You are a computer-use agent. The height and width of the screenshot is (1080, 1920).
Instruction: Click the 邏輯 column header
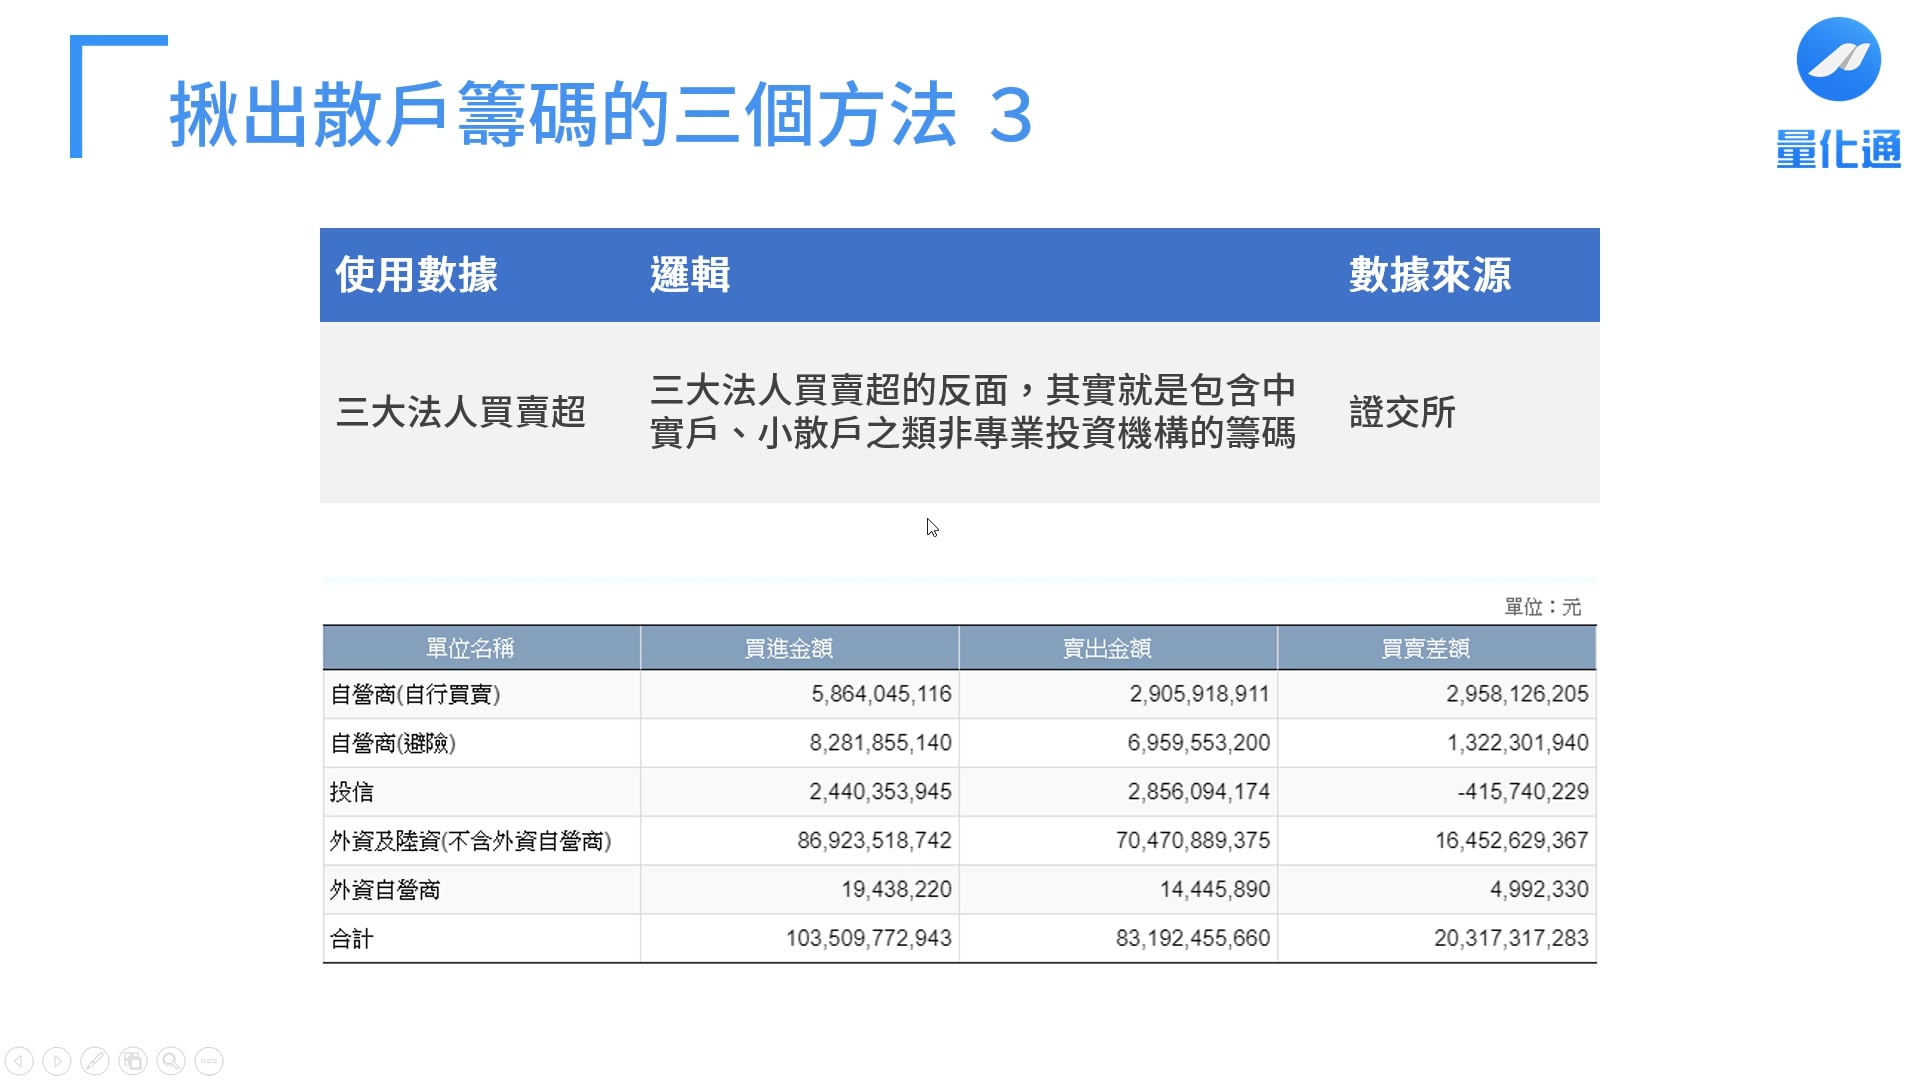(688, 274)
